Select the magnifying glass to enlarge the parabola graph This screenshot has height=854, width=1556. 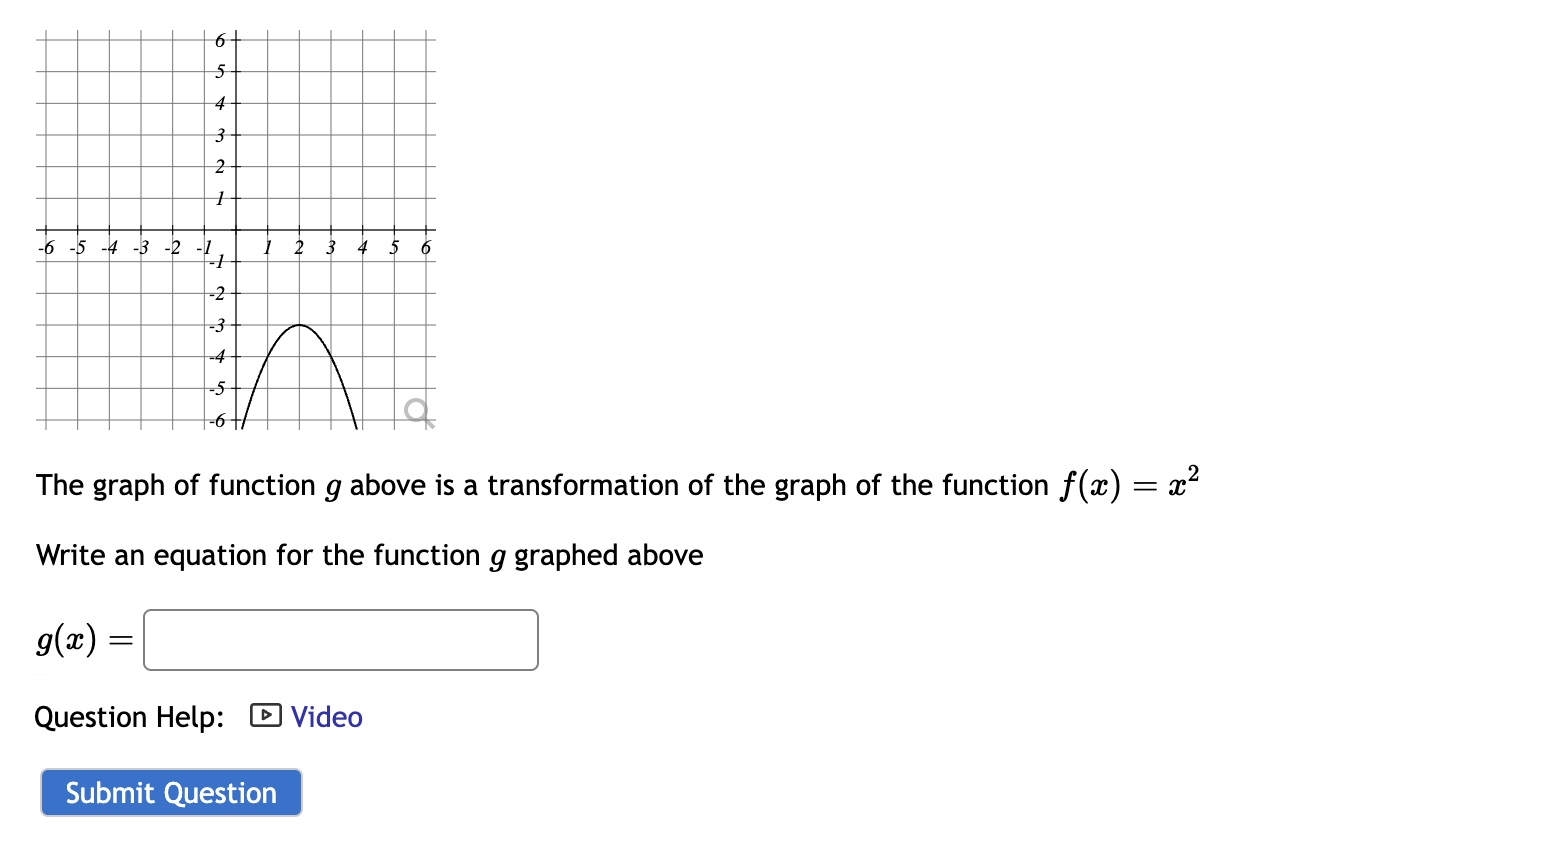pos(418,410)
